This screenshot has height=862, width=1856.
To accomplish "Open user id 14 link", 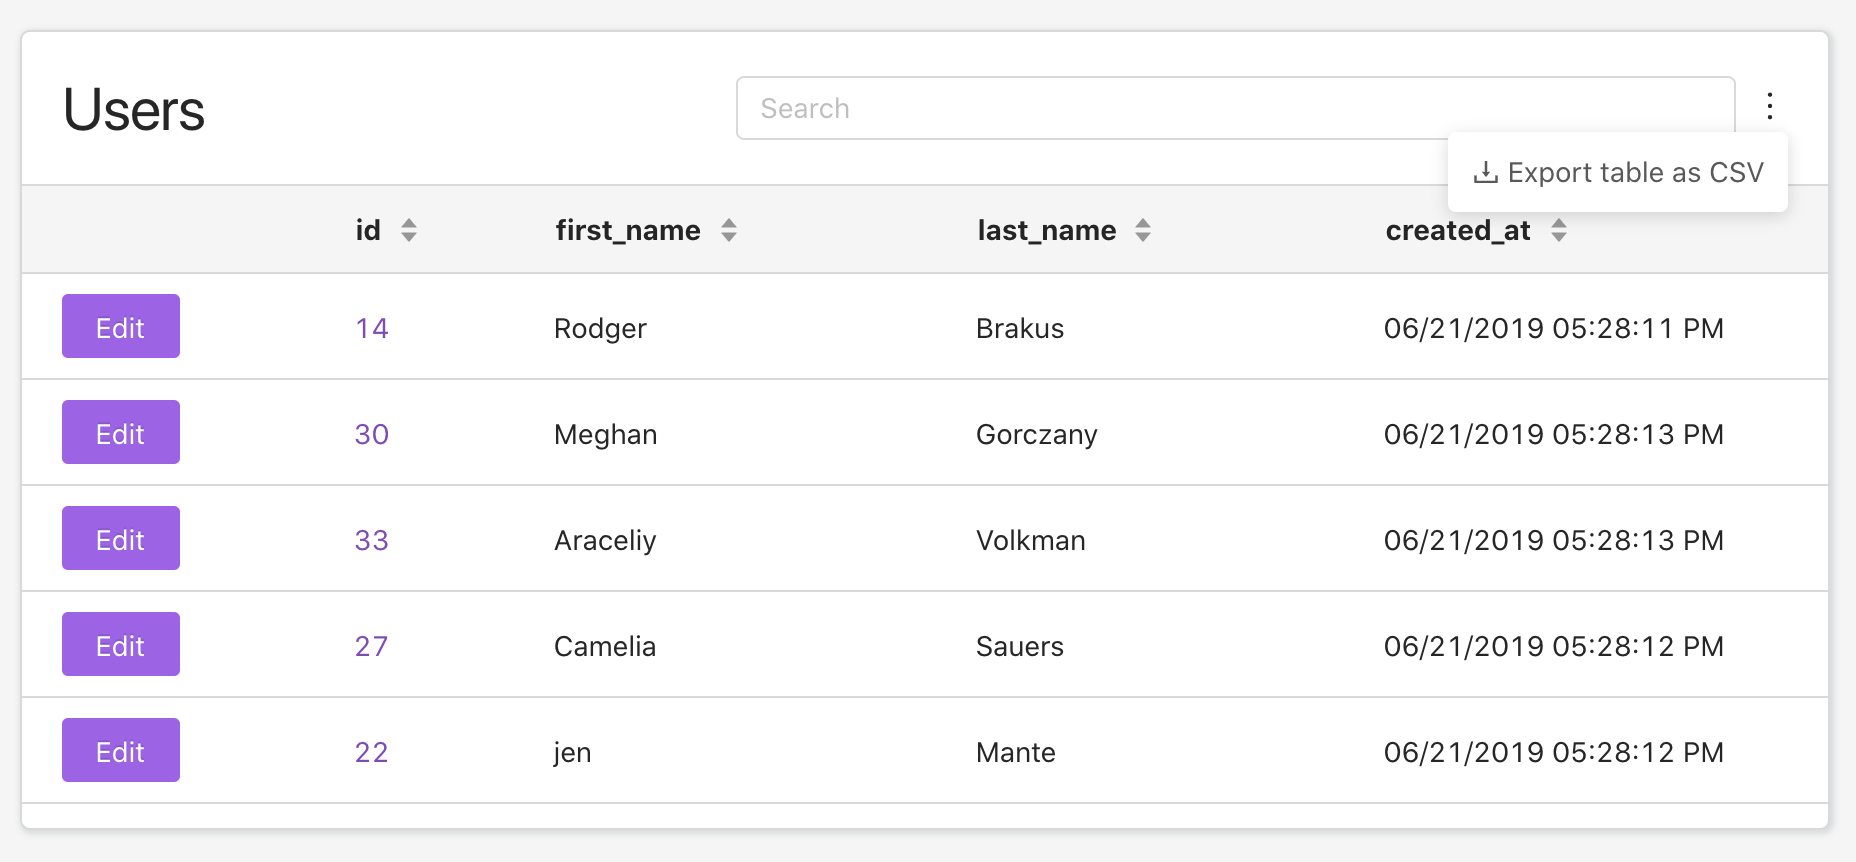I will [x=372, y=328].
